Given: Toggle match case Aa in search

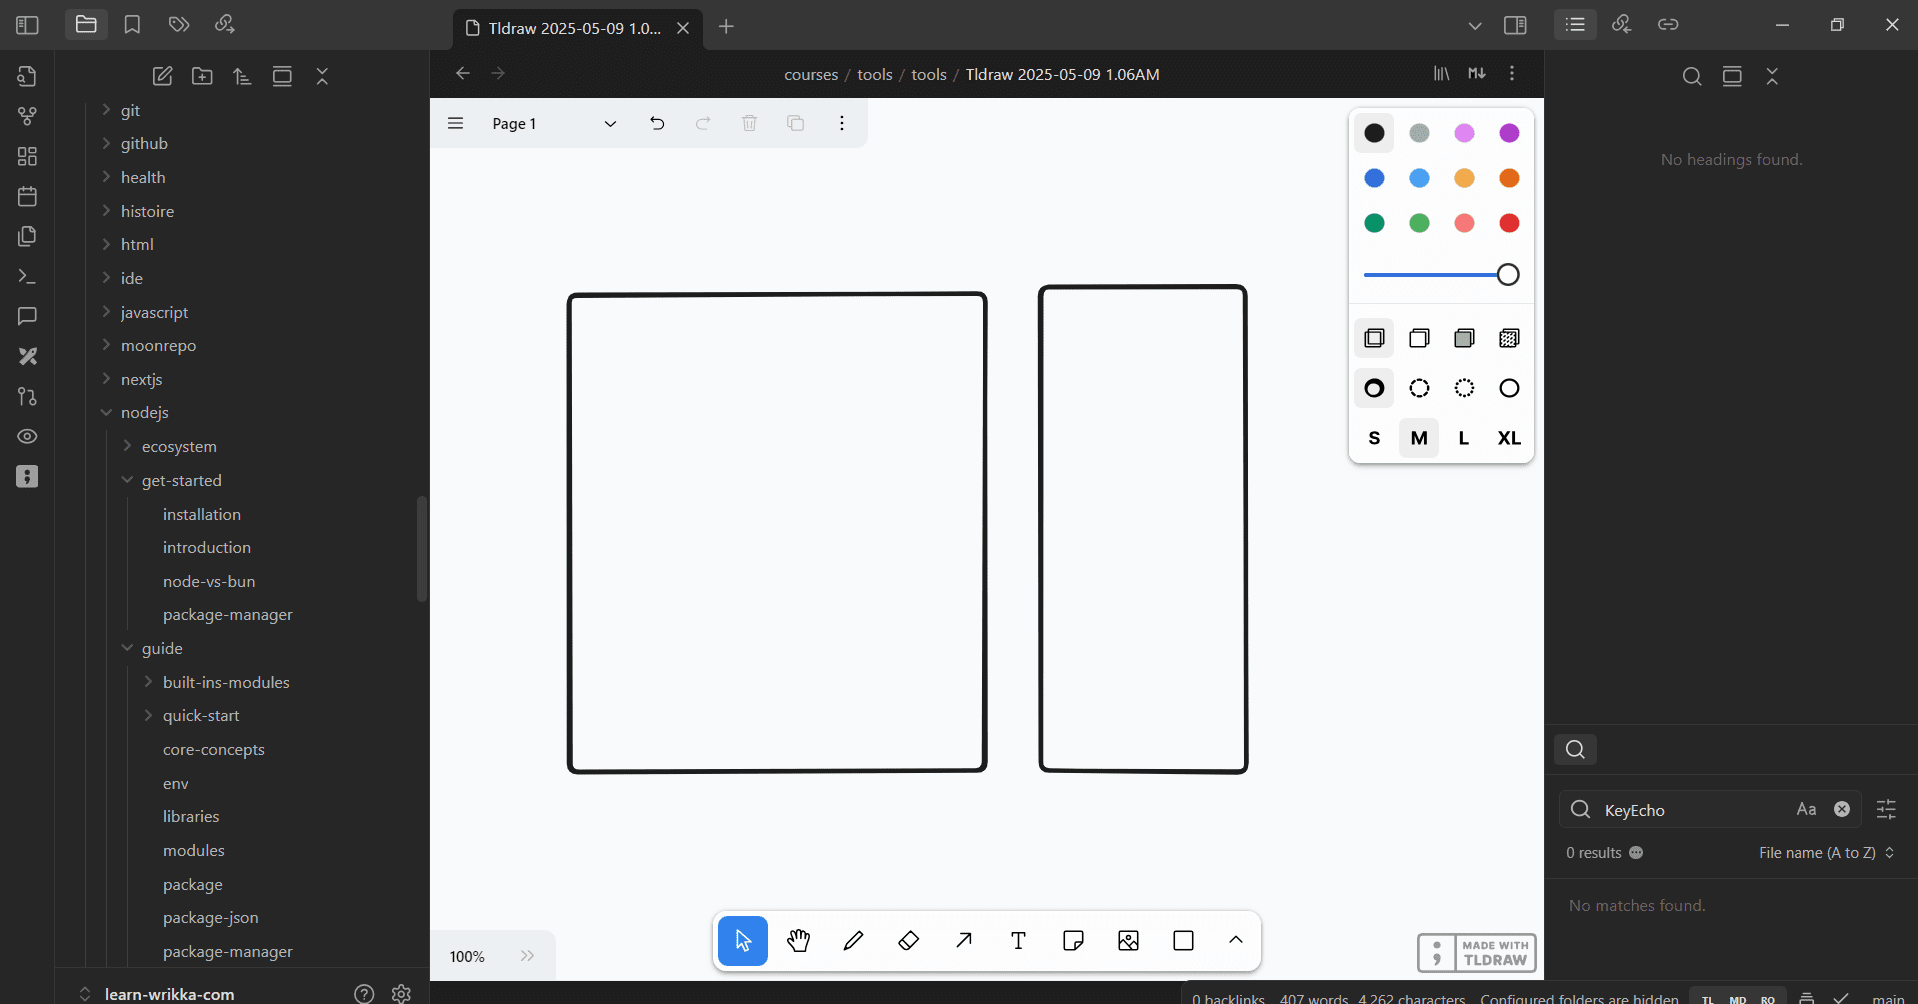Looking at the screenshot, I should pos(1805,809).
